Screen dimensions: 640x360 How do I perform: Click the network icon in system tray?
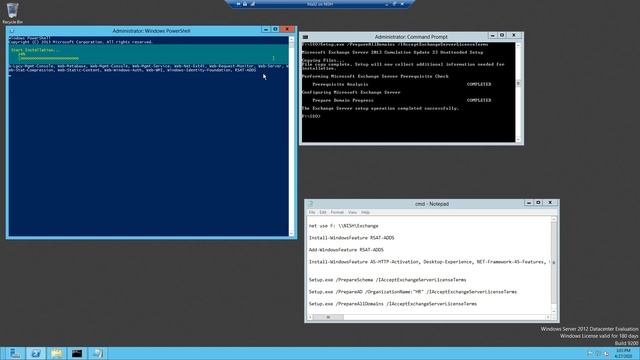(598, 353)
